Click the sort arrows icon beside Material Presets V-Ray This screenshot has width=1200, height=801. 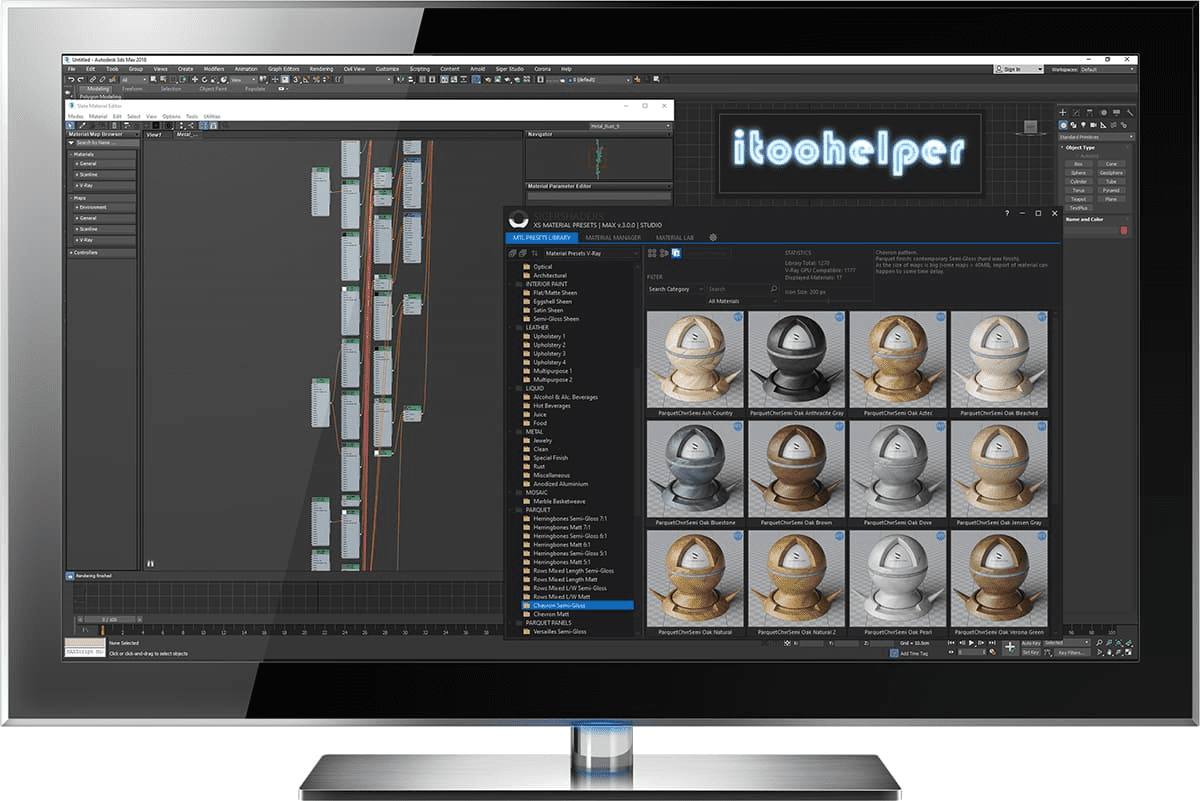point(535,253)
